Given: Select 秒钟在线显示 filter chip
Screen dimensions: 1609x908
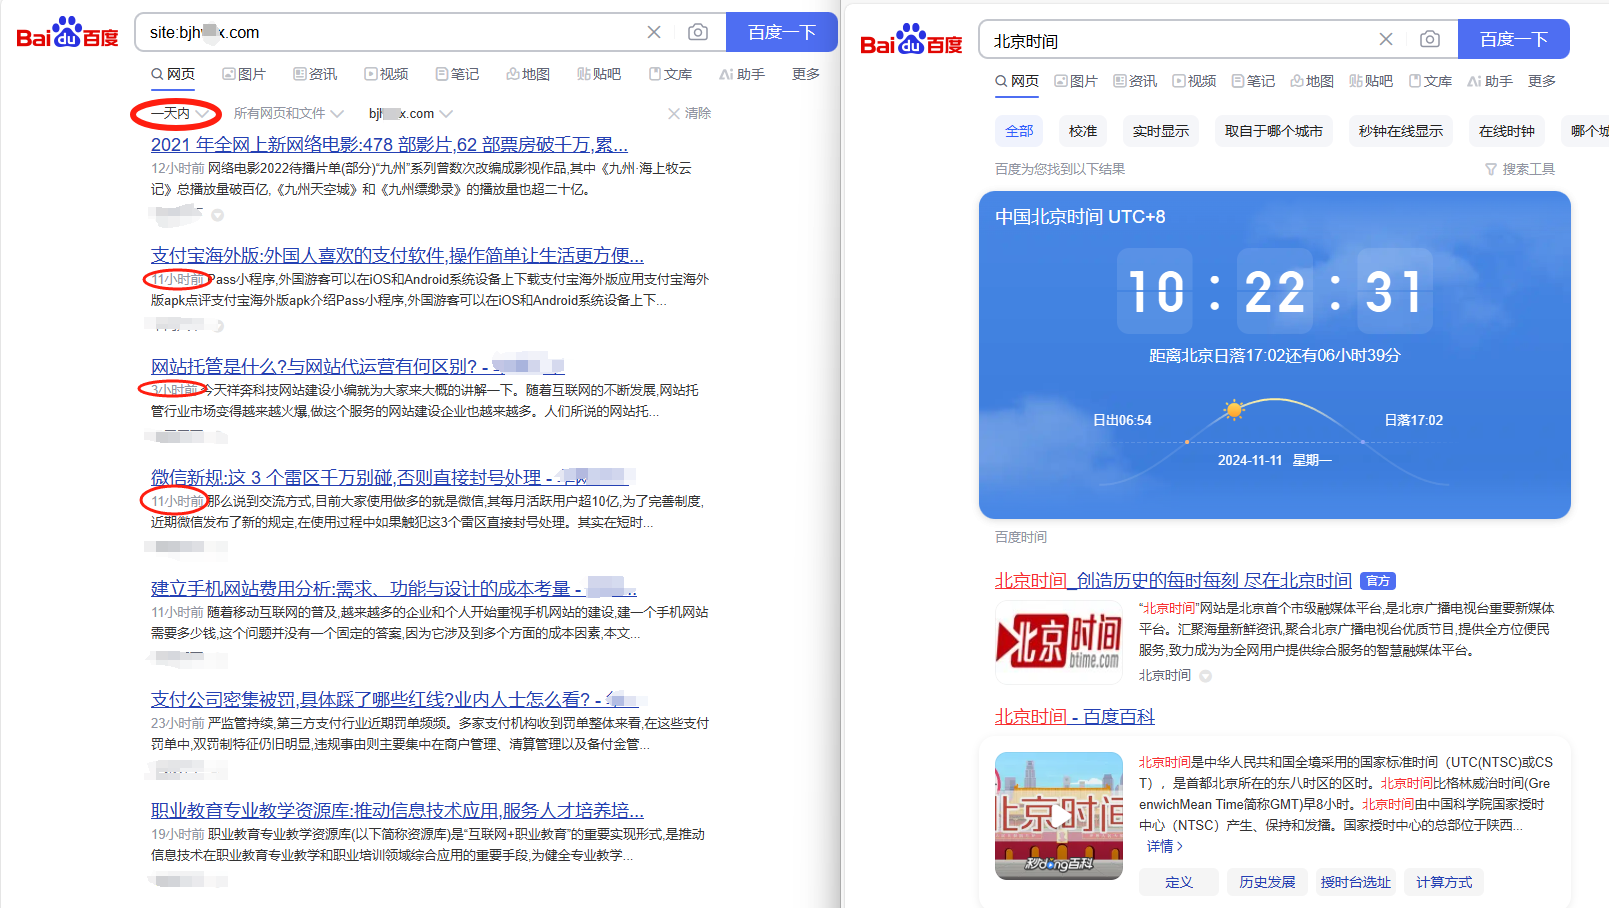Looking at the screenshot, I should (1401, 131).
